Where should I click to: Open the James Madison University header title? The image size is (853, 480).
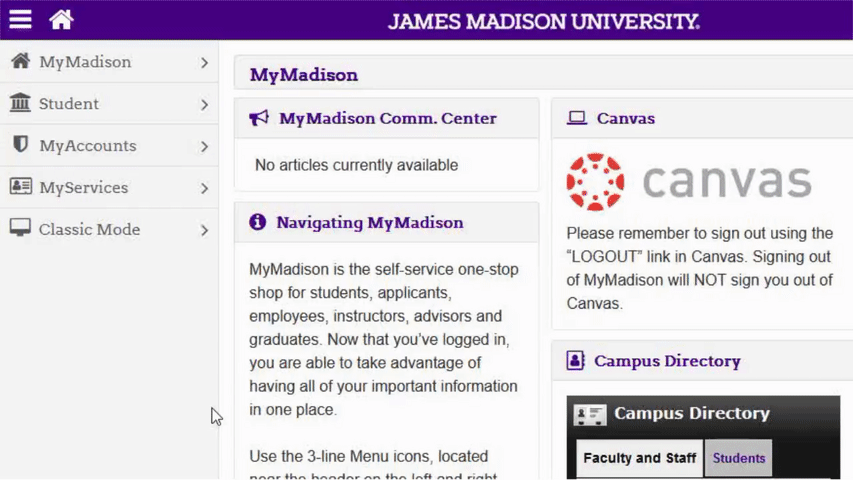[x=543, y=22]
